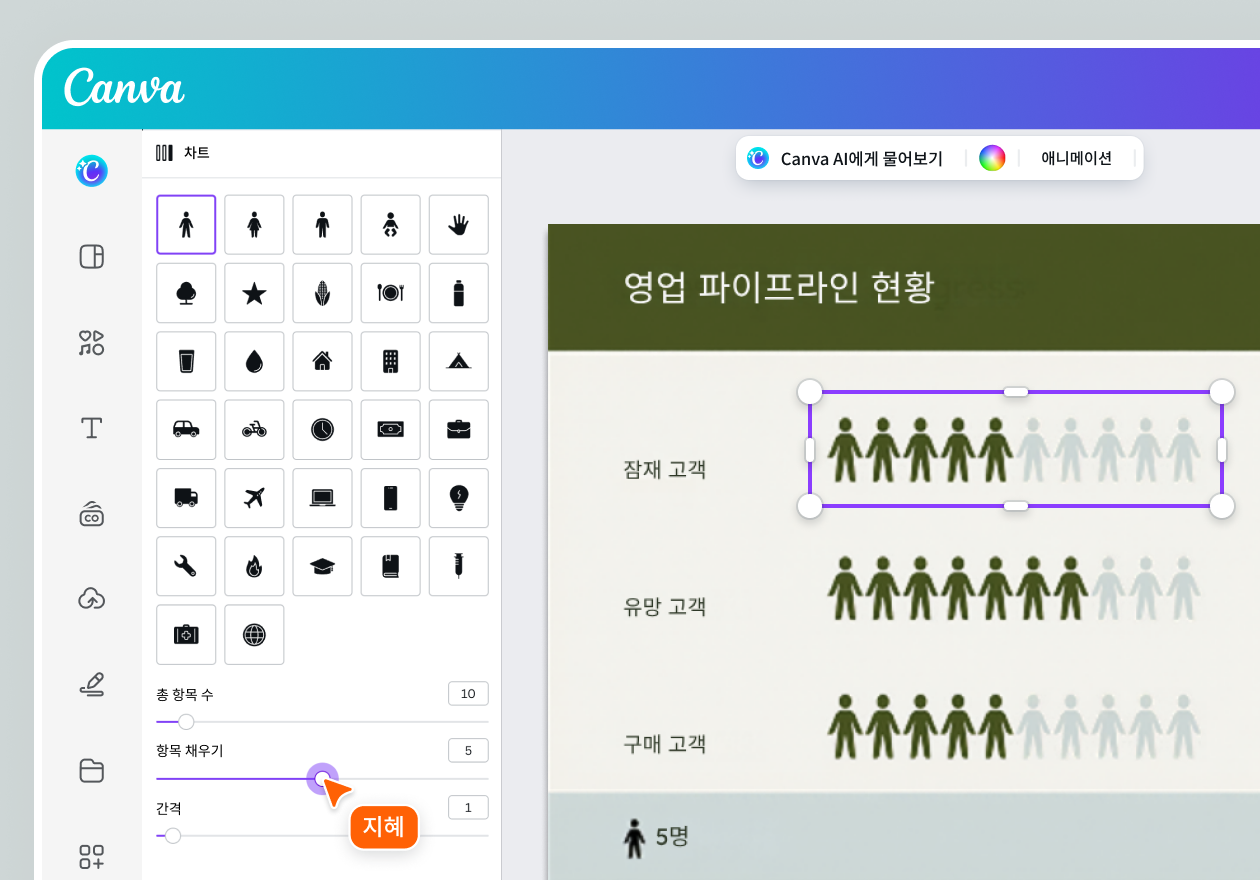Click top-left resize handle of selected chart
1260x880 pixels.
coord(809,392)
